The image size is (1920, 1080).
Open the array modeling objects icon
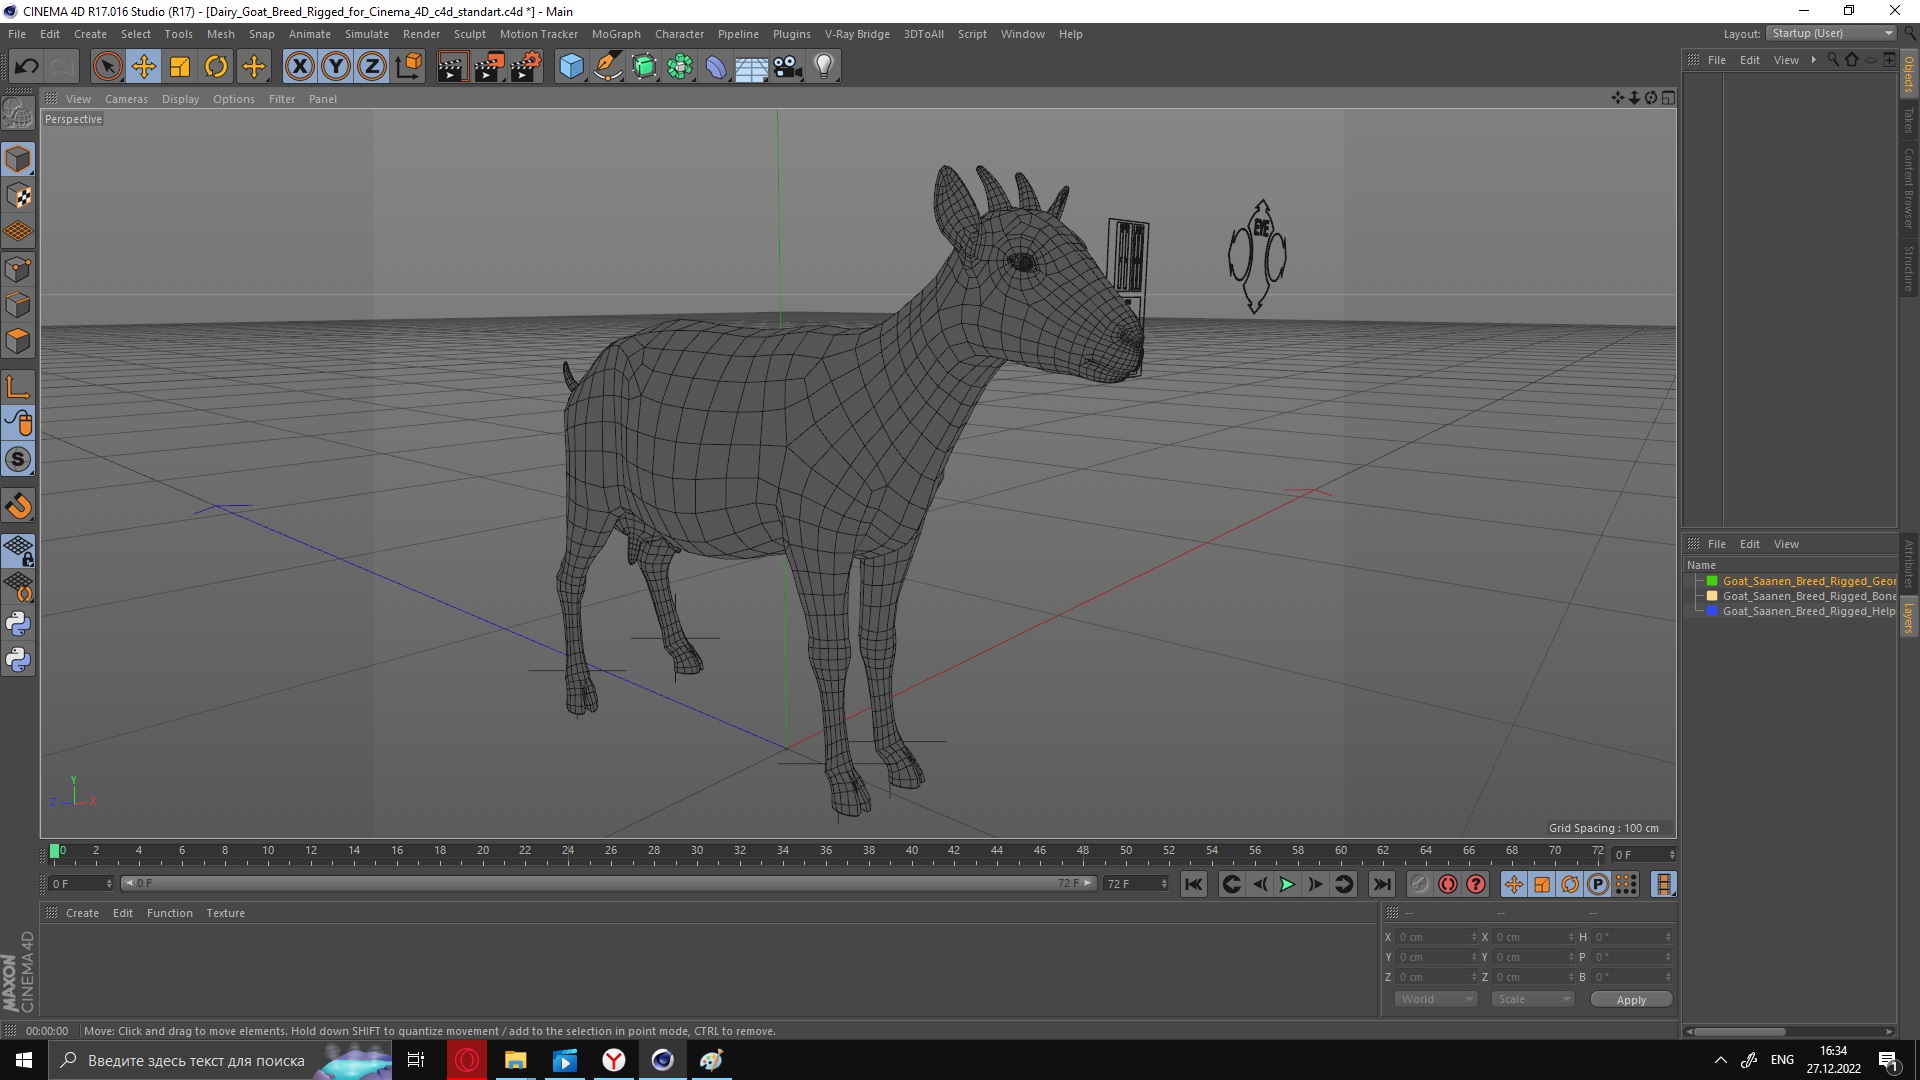point(680,67)
